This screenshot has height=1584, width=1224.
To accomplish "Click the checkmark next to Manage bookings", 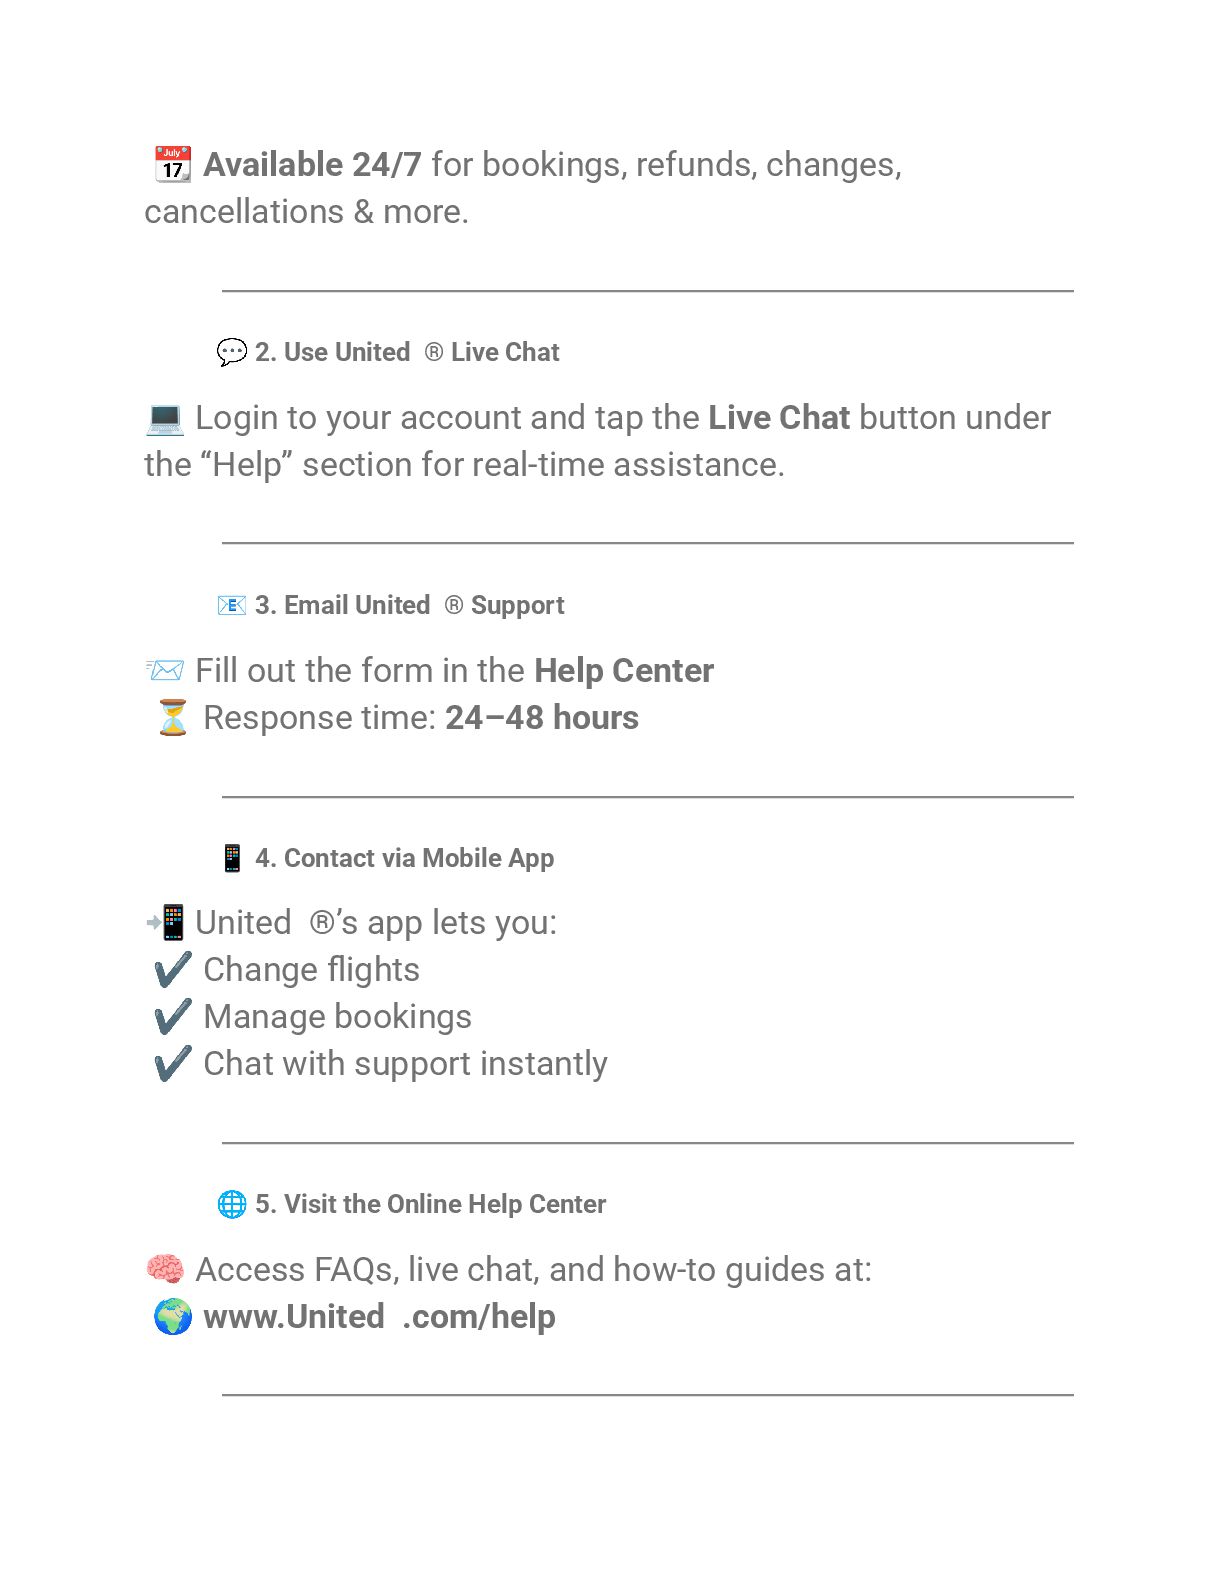I will pos(172,1016).
